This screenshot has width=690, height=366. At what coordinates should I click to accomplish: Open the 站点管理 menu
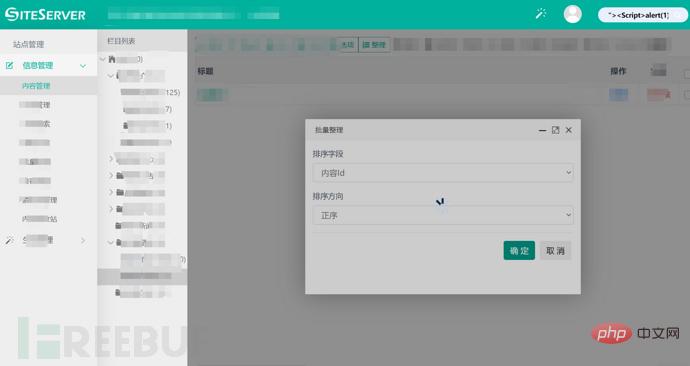(29, 44)
